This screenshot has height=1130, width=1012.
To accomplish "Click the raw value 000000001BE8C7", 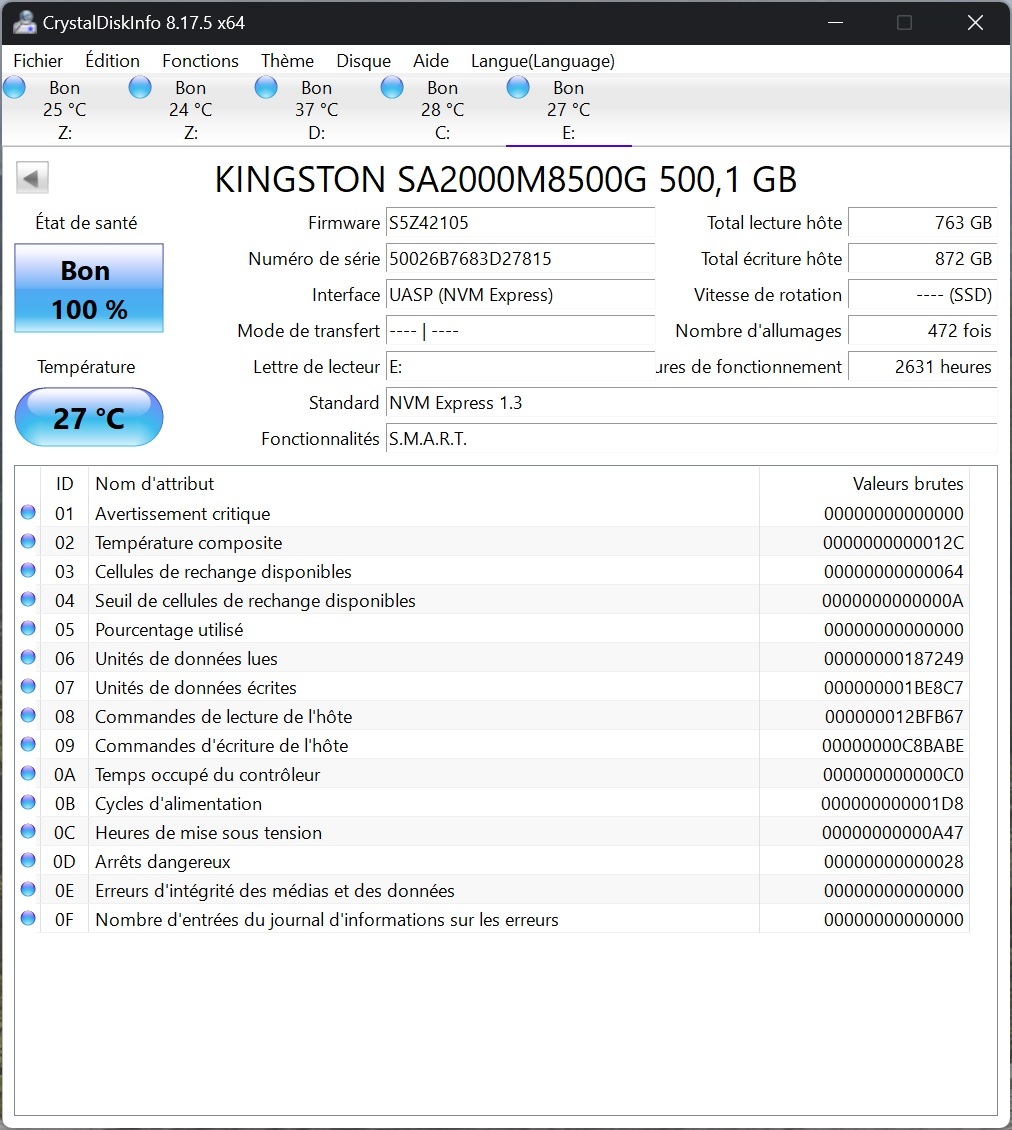I will pos(893,688).
